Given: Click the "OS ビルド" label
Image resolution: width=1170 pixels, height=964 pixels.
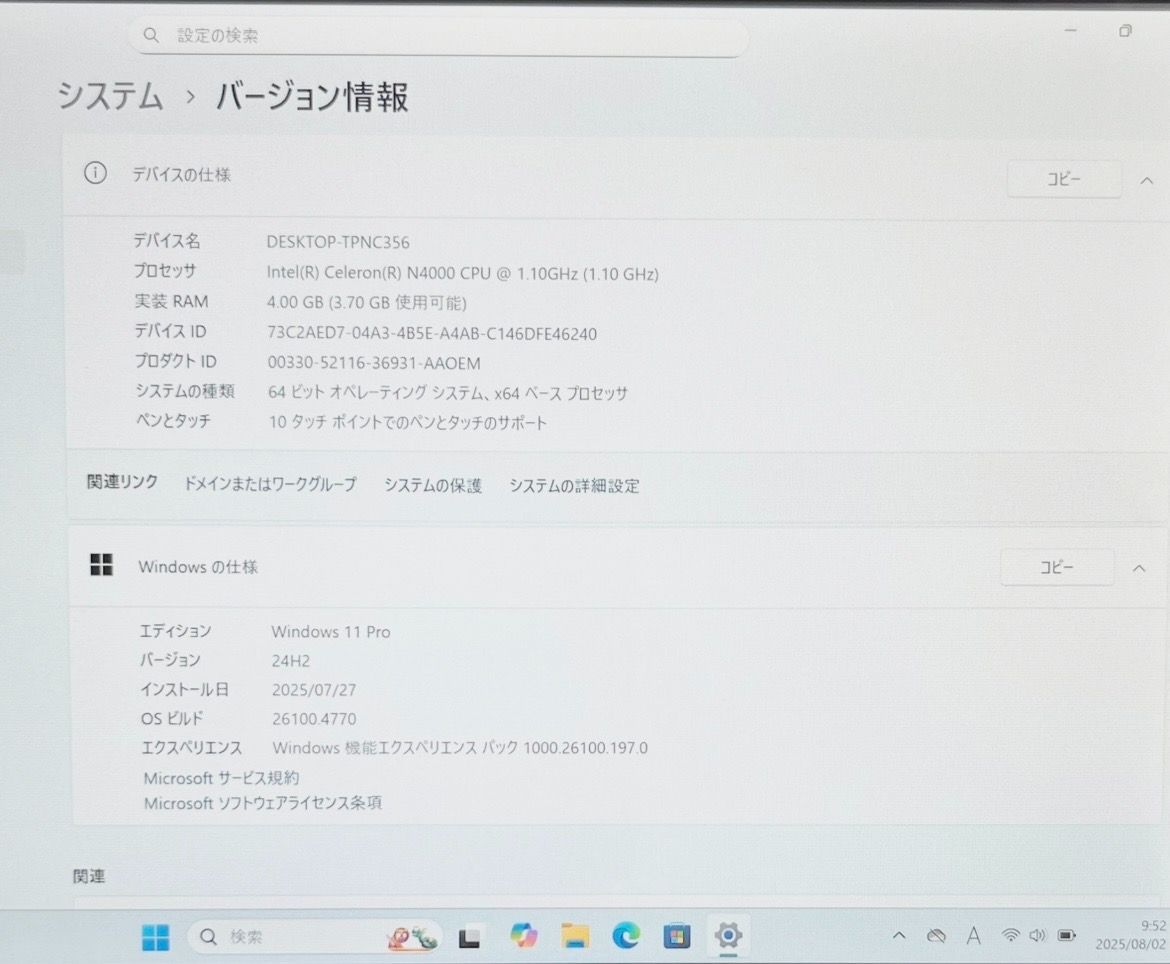Looking at the screenshot, I should pyautogui.click(x=172, y=719).
